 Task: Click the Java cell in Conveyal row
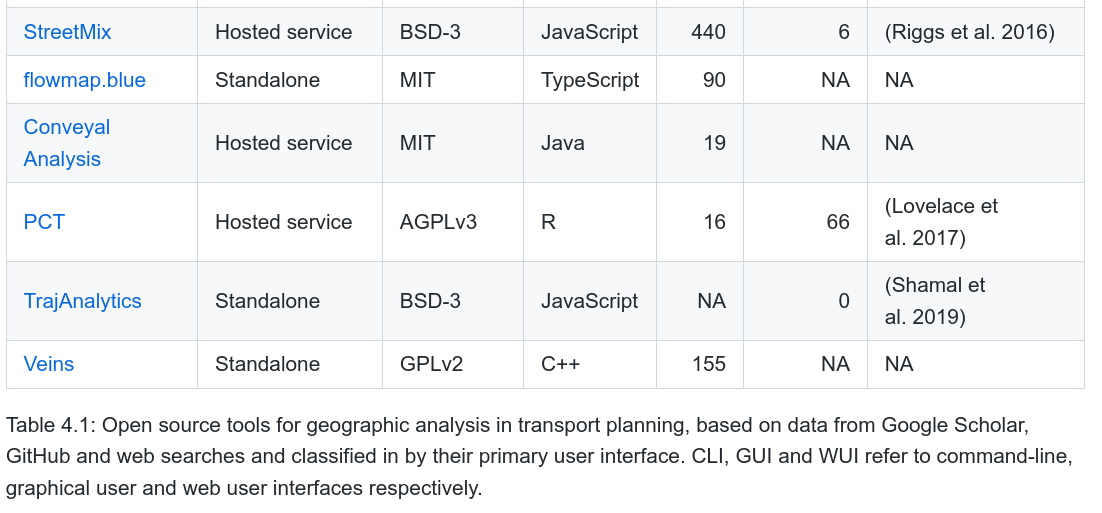pyautogui.click(x=562, y=143)
